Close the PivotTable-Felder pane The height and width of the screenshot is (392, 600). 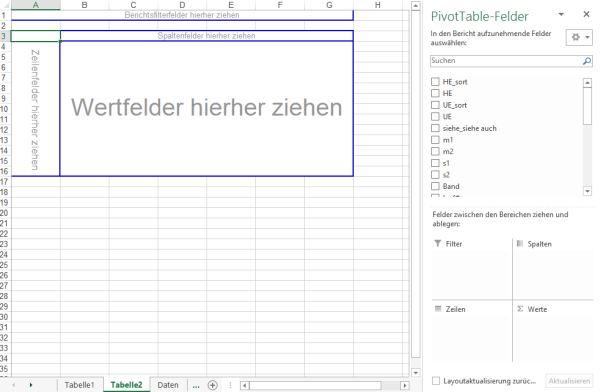586,14
